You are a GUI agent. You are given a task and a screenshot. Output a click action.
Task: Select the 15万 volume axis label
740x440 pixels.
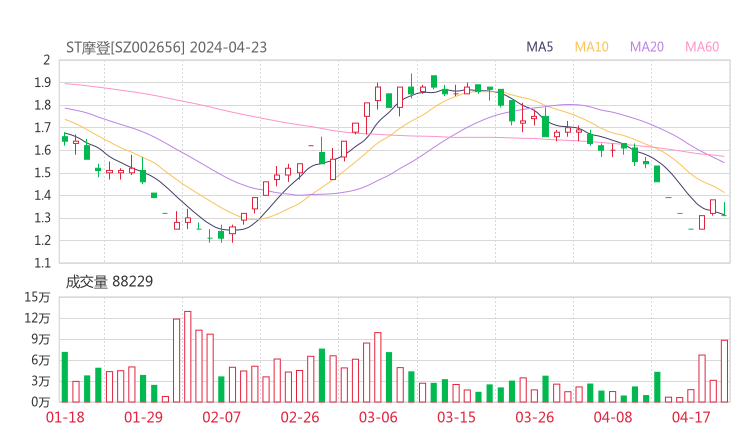coord(37,297)
